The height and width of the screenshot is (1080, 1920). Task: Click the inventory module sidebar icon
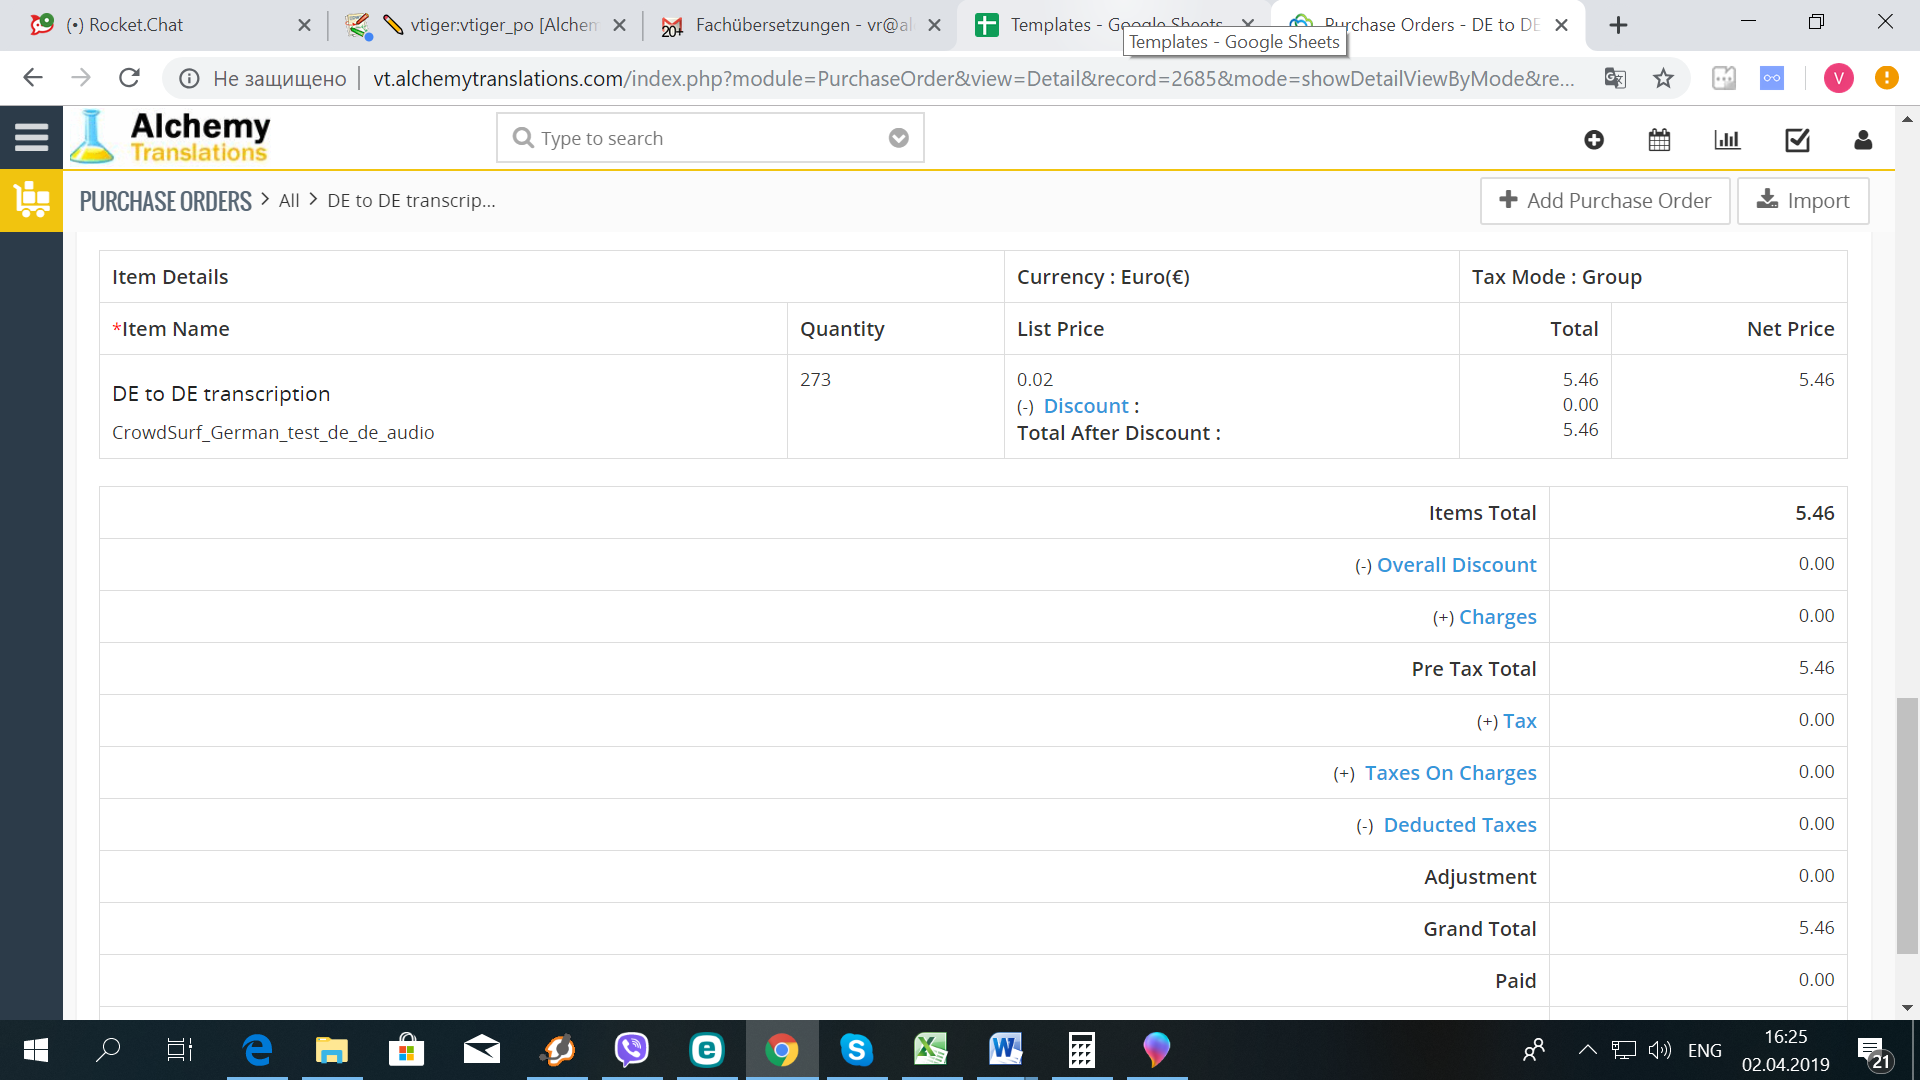click(x=31, y=200)
